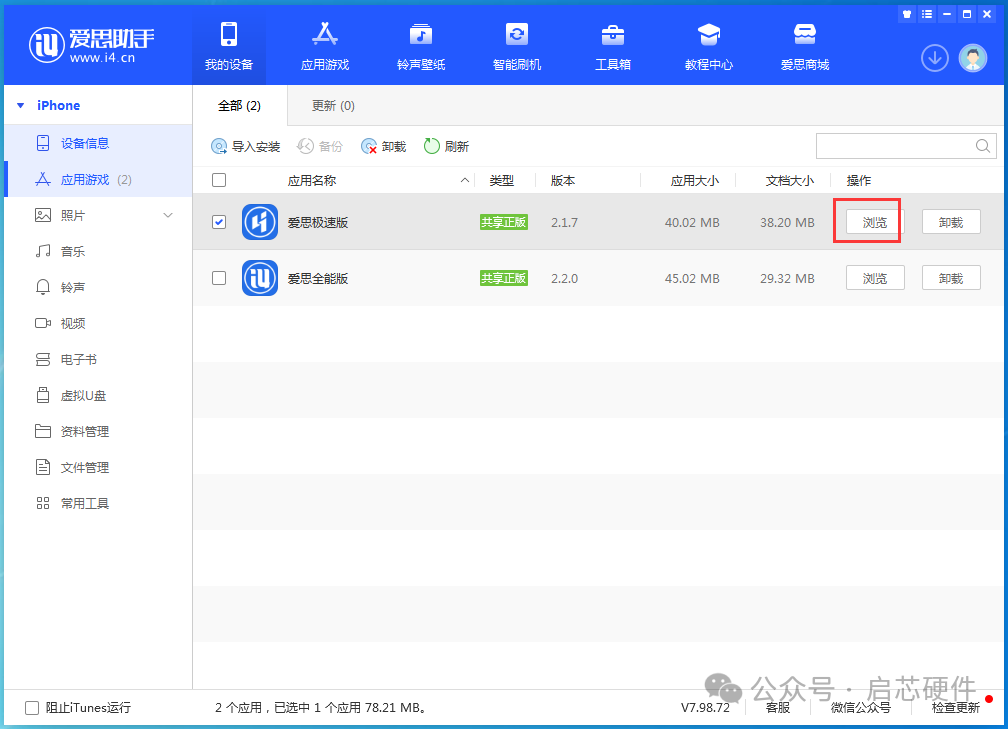Click the 爱思助手 logo
Image resolution: width=1008 pixels, height=729 pixels.
(91, 46)
